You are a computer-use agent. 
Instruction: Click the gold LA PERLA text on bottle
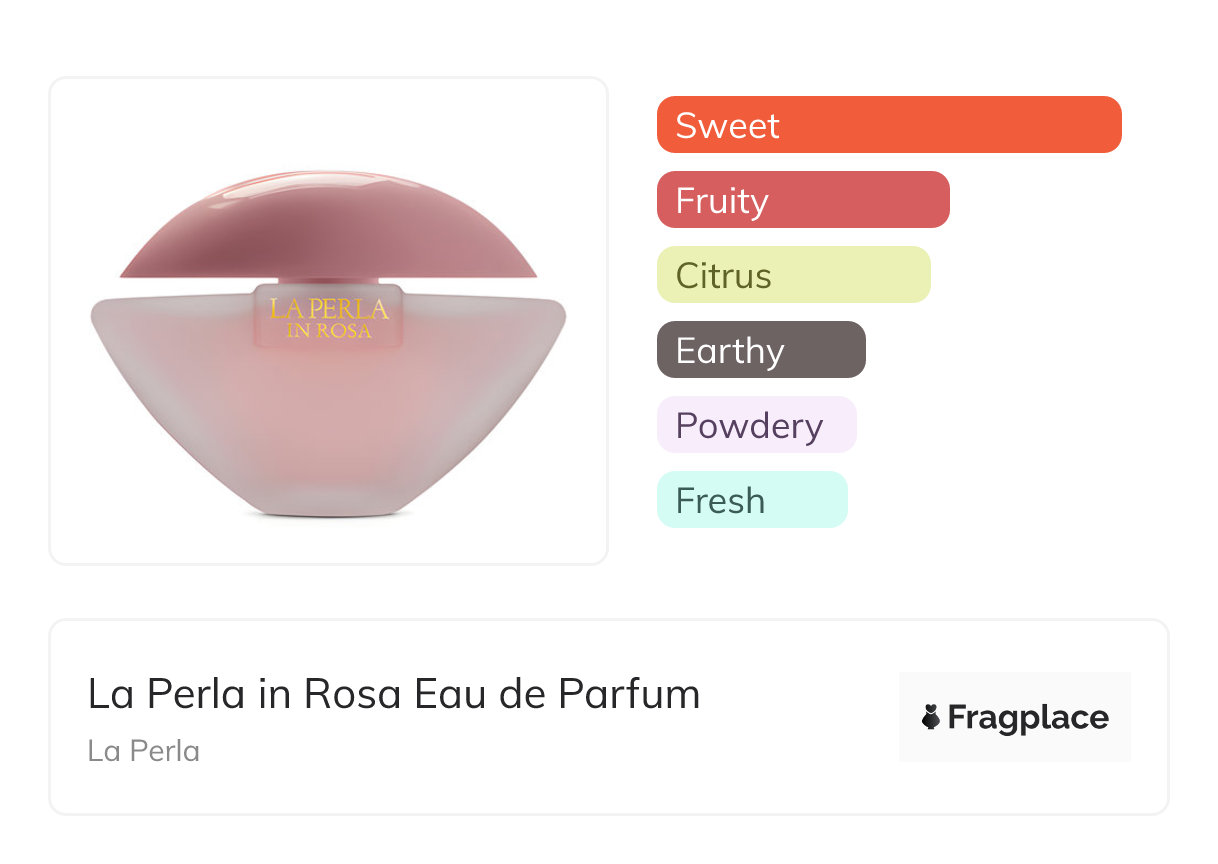click(328, 309)
